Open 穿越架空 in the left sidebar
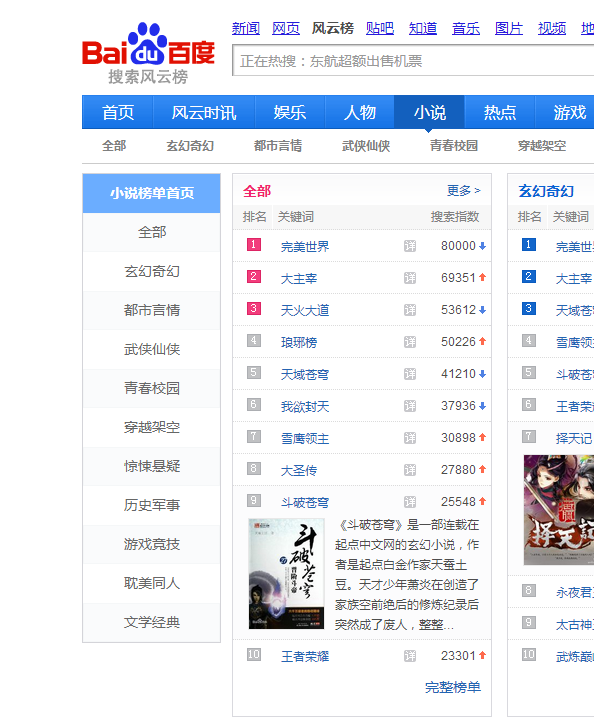 (152, 427)
